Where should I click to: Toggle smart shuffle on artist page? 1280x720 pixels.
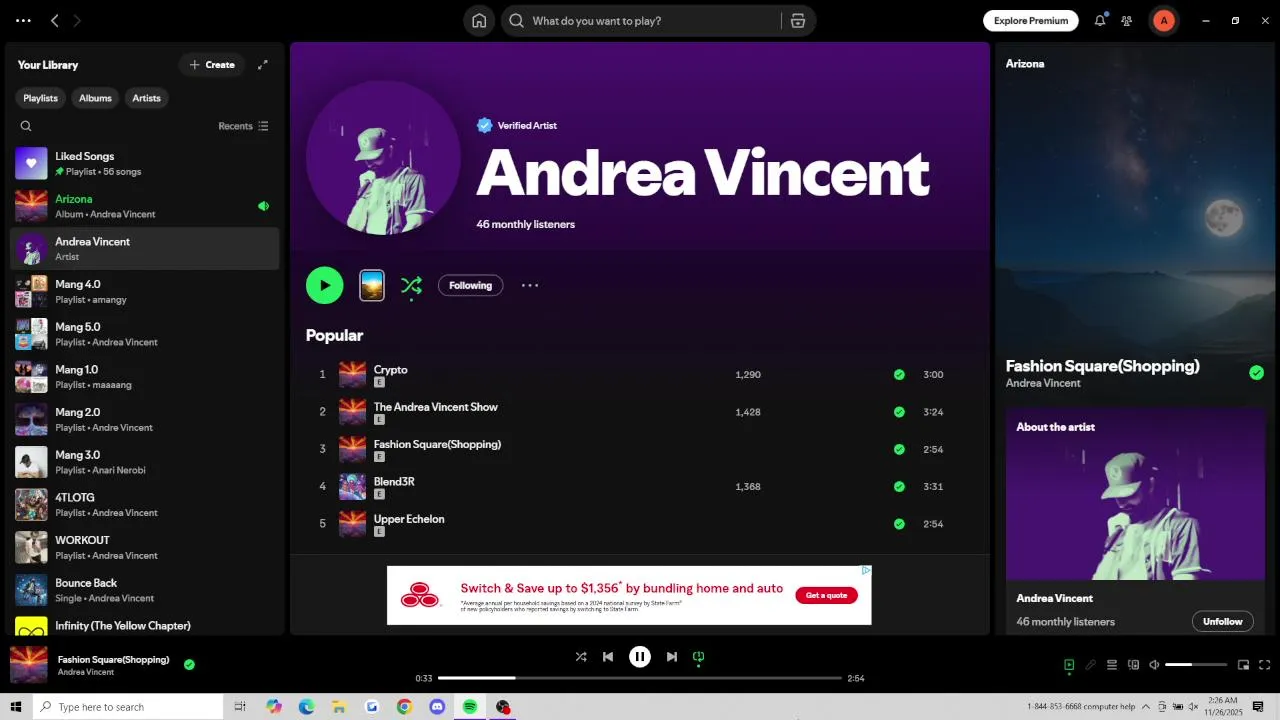[x=411, y=286]
